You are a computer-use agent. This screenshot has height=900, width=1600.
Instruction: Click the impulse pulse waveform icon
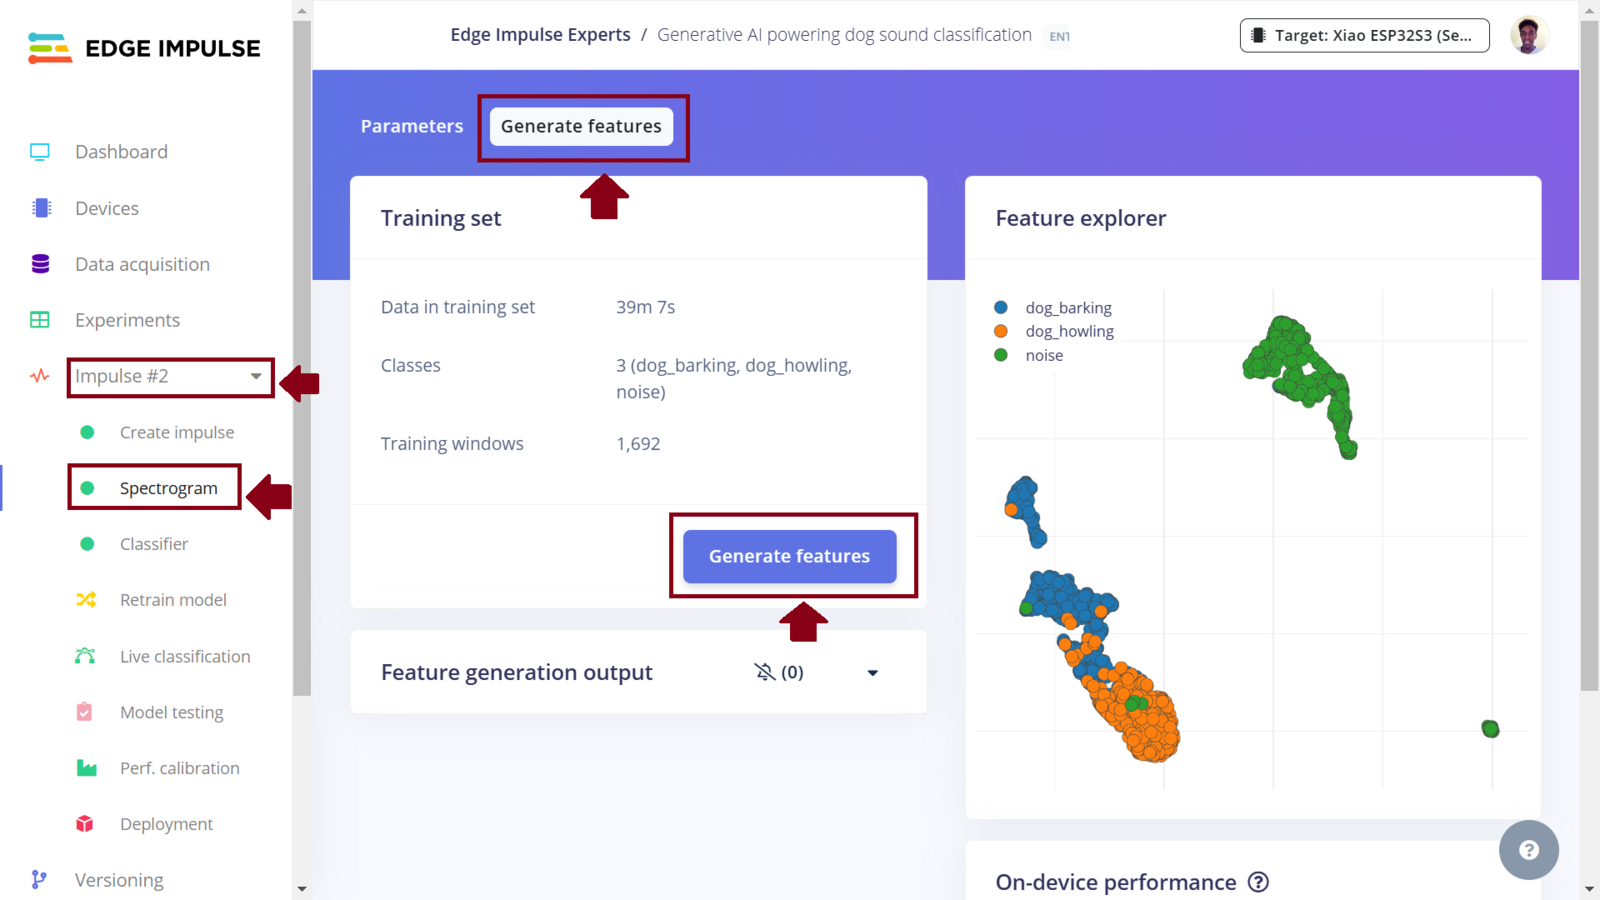pos(40,376)
